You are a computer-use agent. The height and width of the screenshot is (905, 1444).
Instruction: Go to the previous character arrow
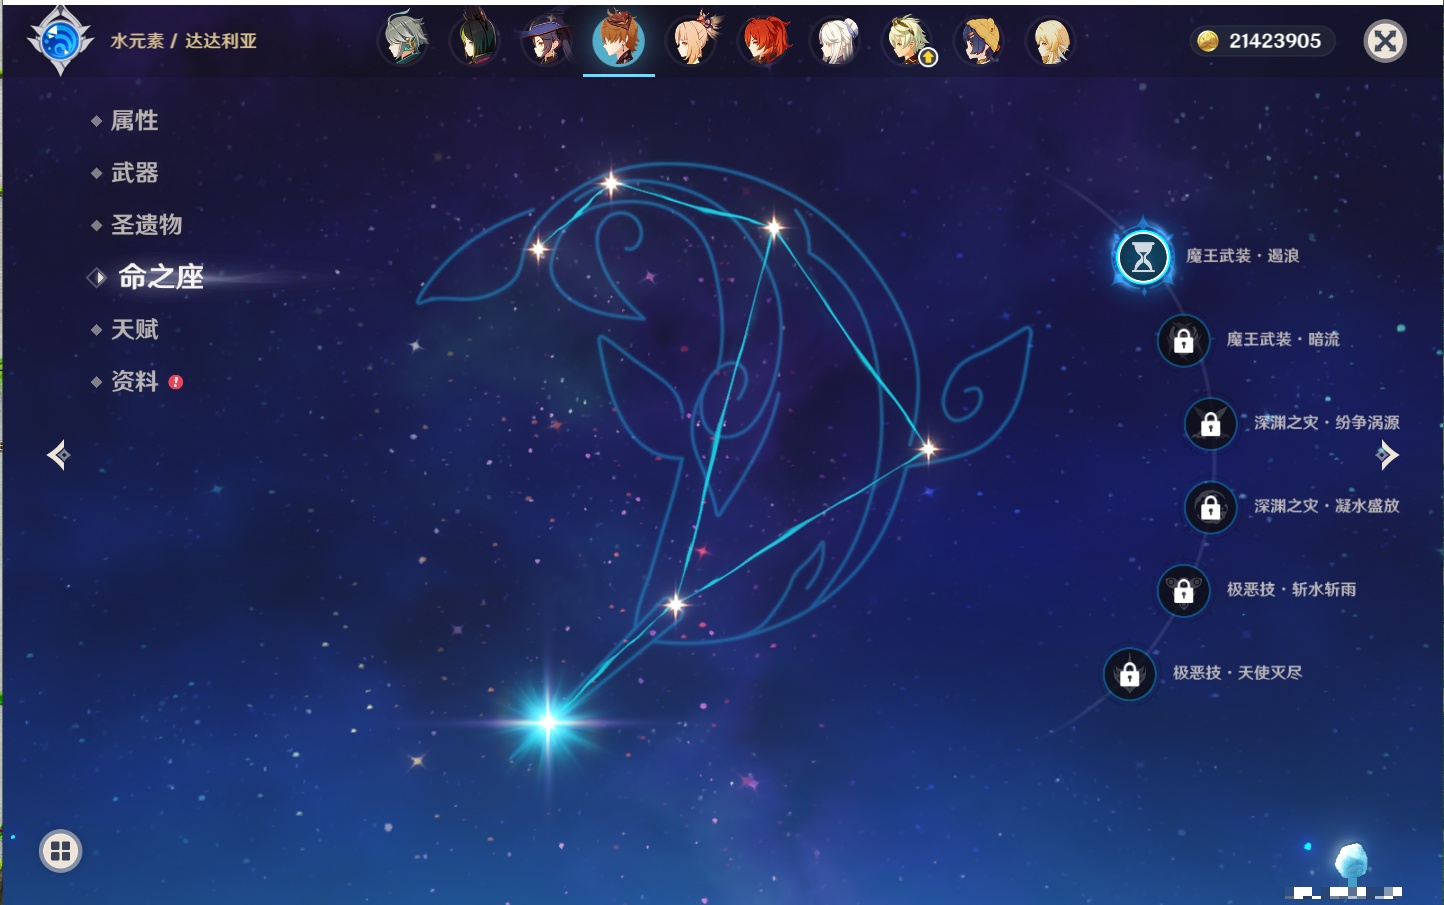pyautogui.click(x=58, y=455)
